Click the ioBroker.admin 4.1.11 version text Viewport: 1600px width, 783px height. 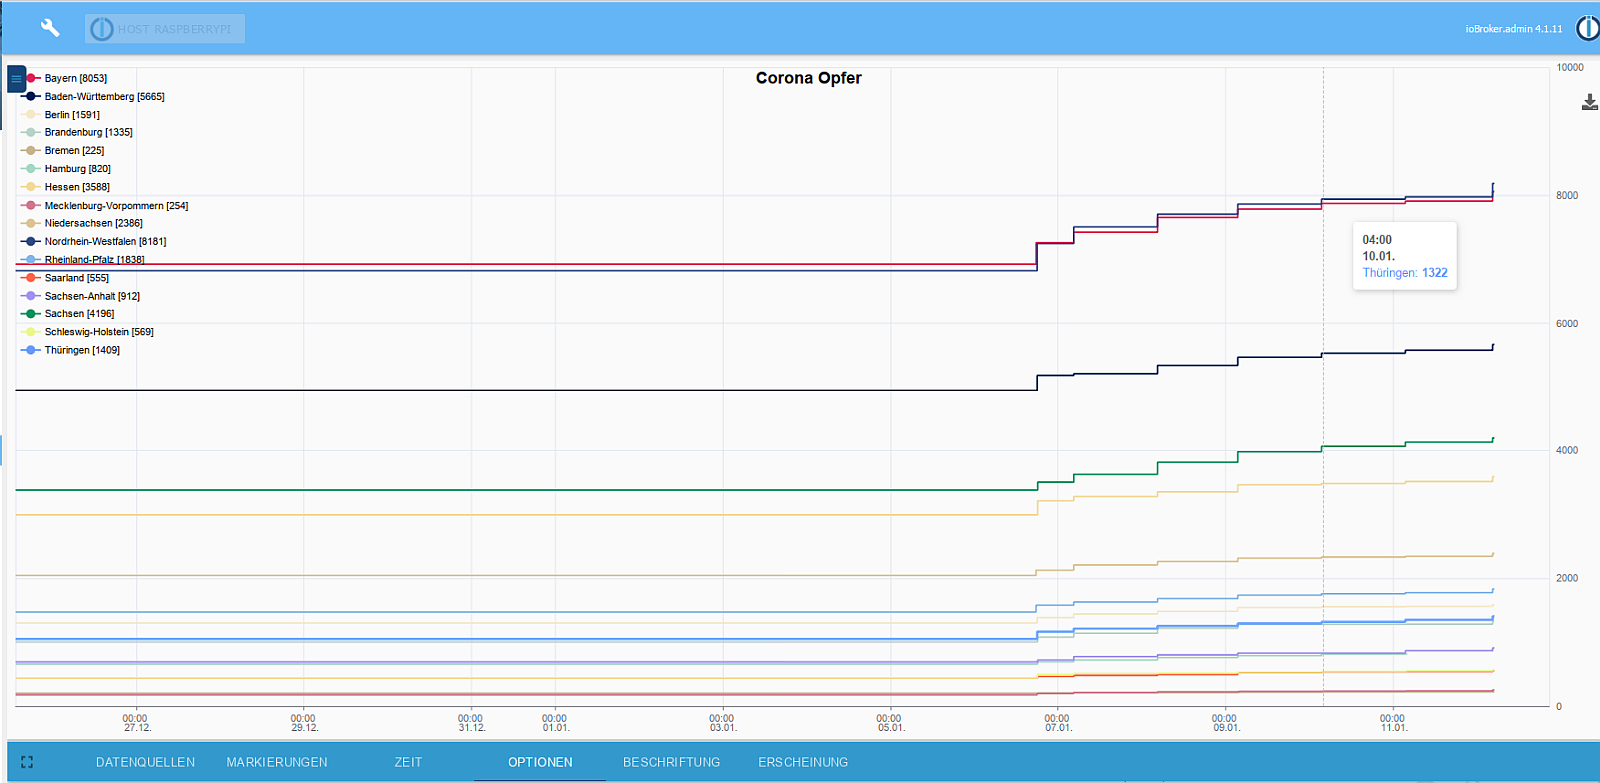click(1514, 29)
